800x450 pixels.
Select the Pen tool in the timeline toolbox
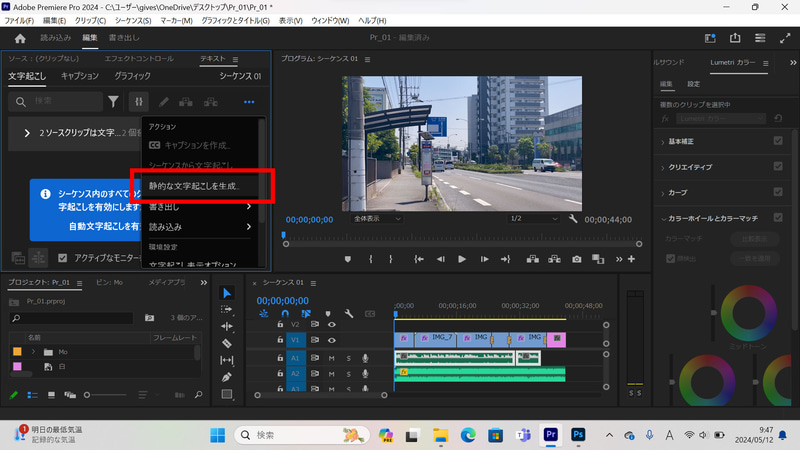click(x=227, y=377)
